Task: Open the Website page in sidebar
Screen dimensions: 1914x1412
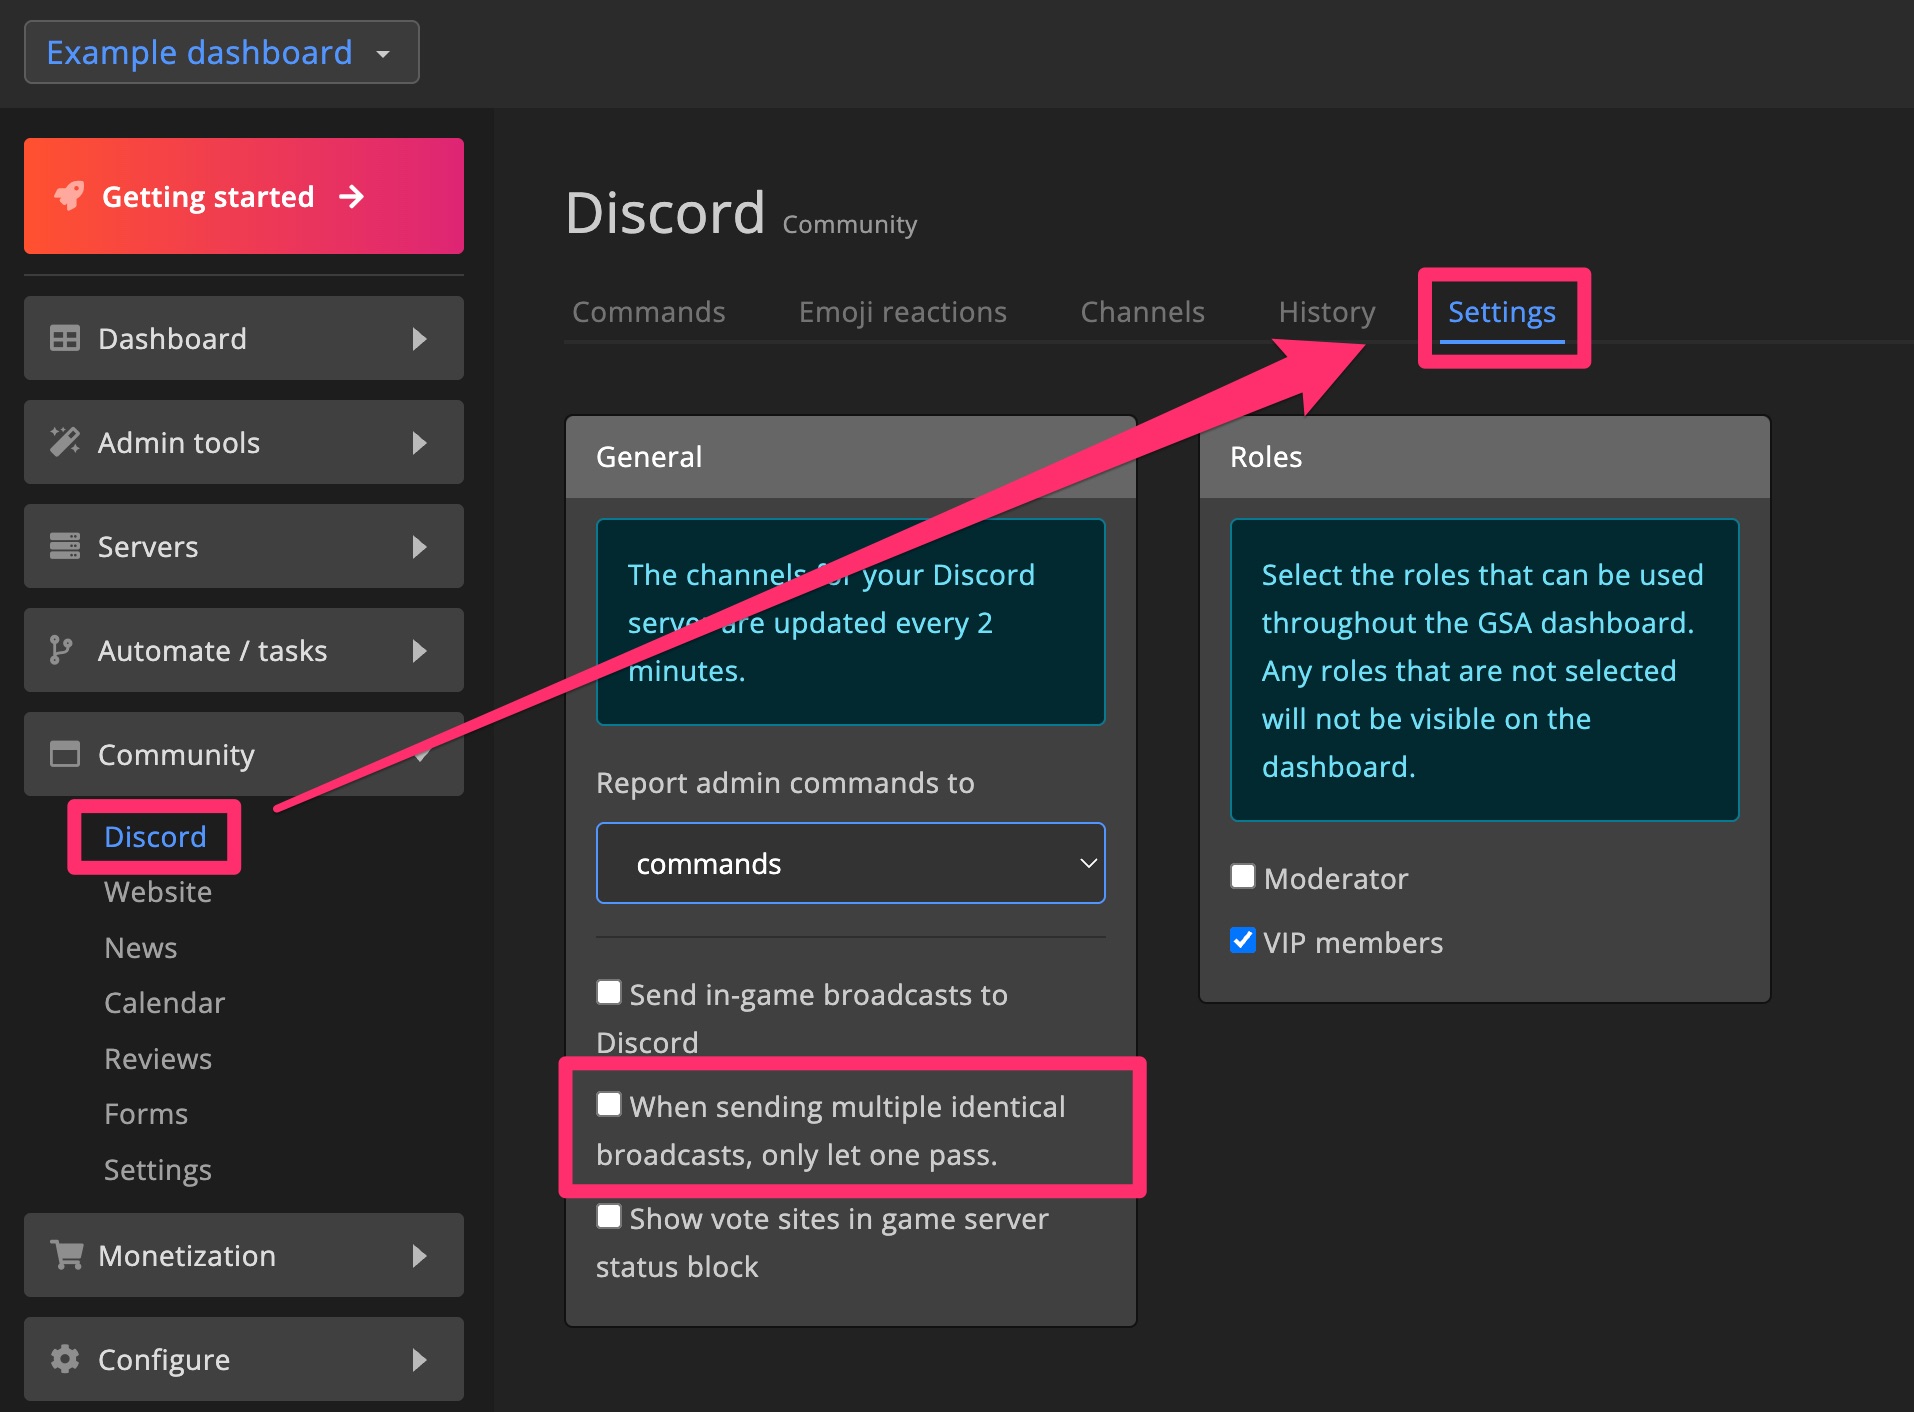Action: point(157,891)
